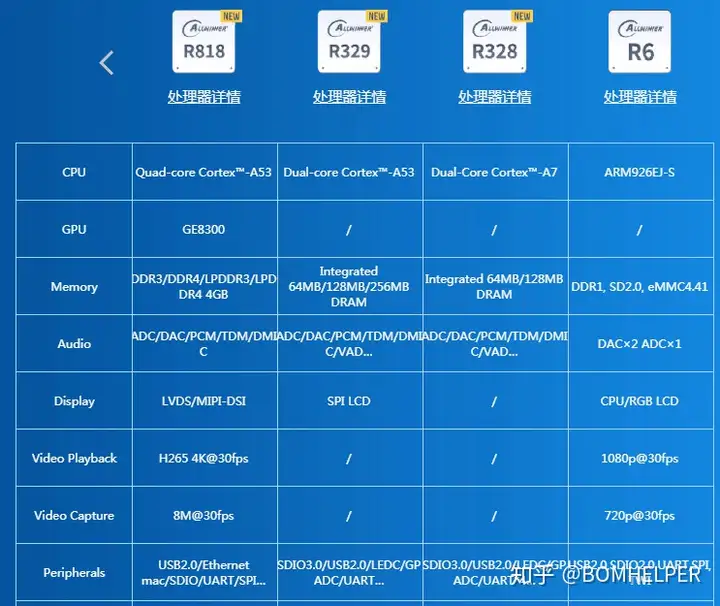The width and height of the screenshot is (720, 606).
Task: Click the 8M@30fps cell
Action: pyautogui.click(x=204, y=515)
